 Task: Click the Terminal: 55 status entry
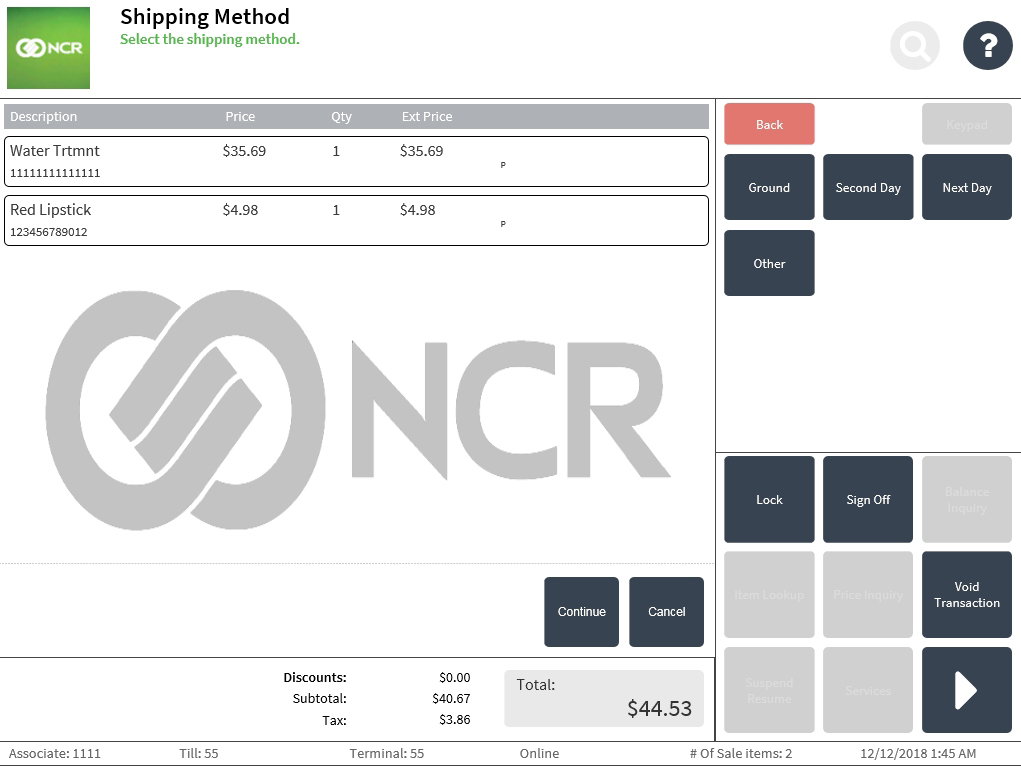click(x=387, y=754)
